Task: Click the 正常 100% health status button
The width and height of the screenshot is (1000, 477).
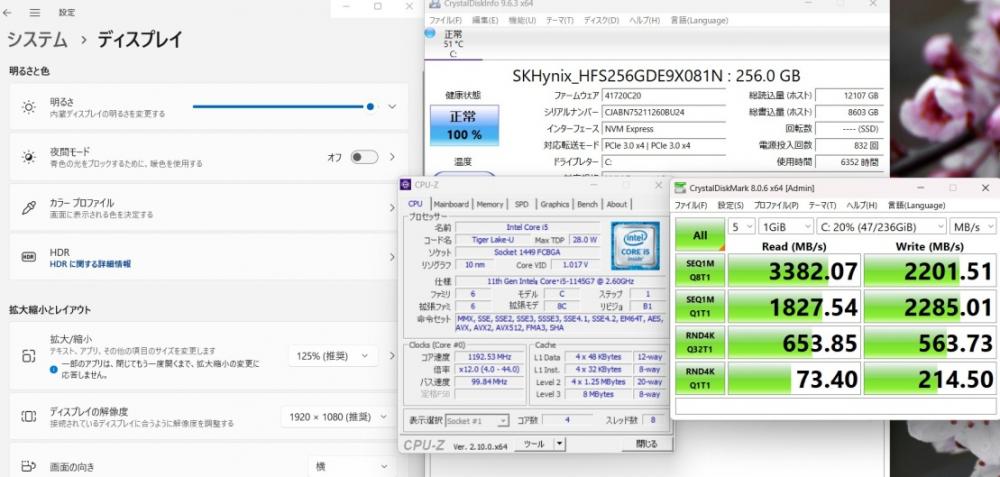Action: tap(464, 126)
